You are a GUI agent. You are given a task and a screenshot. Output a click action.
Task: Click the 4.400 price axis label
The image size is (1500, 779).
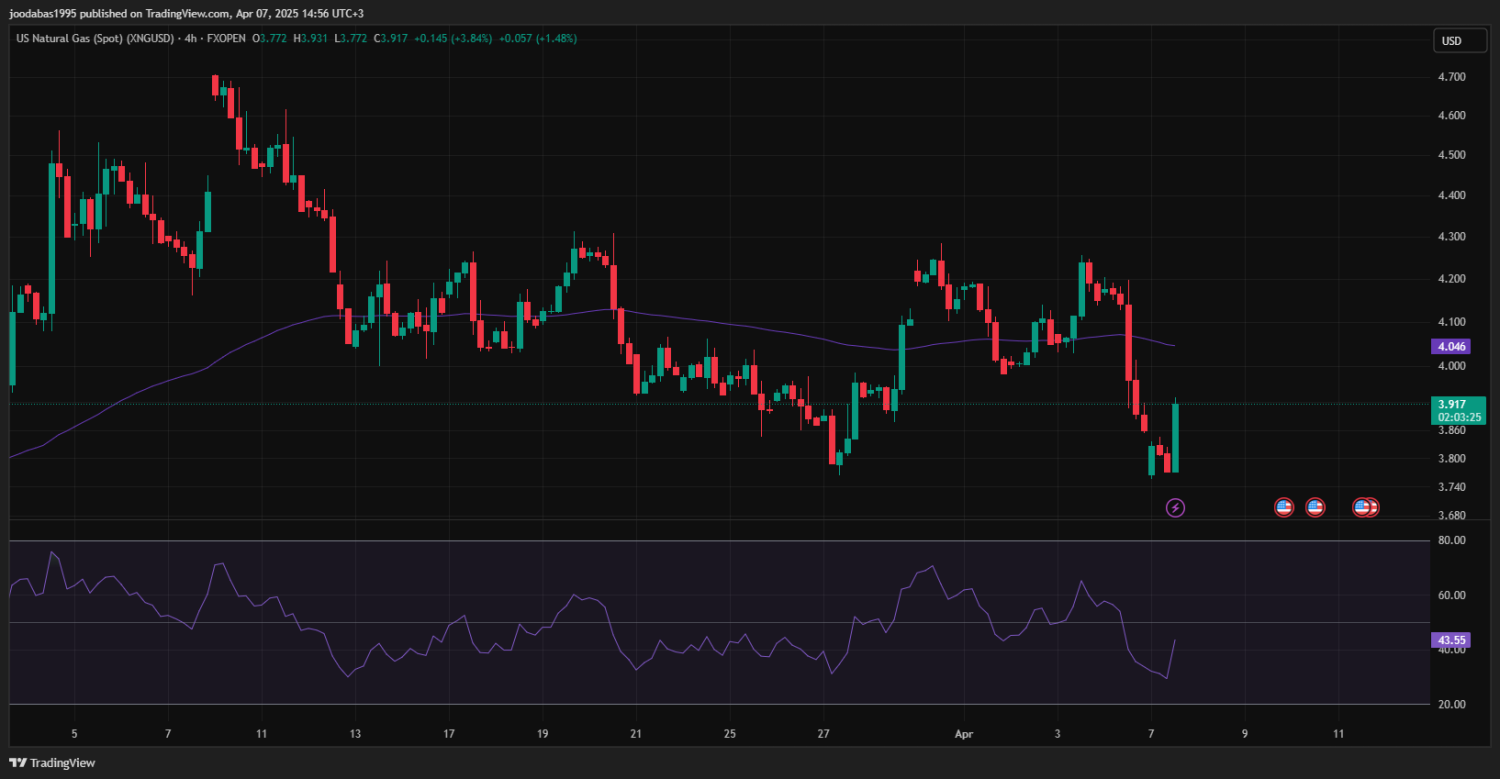[x=1451, y=195]
